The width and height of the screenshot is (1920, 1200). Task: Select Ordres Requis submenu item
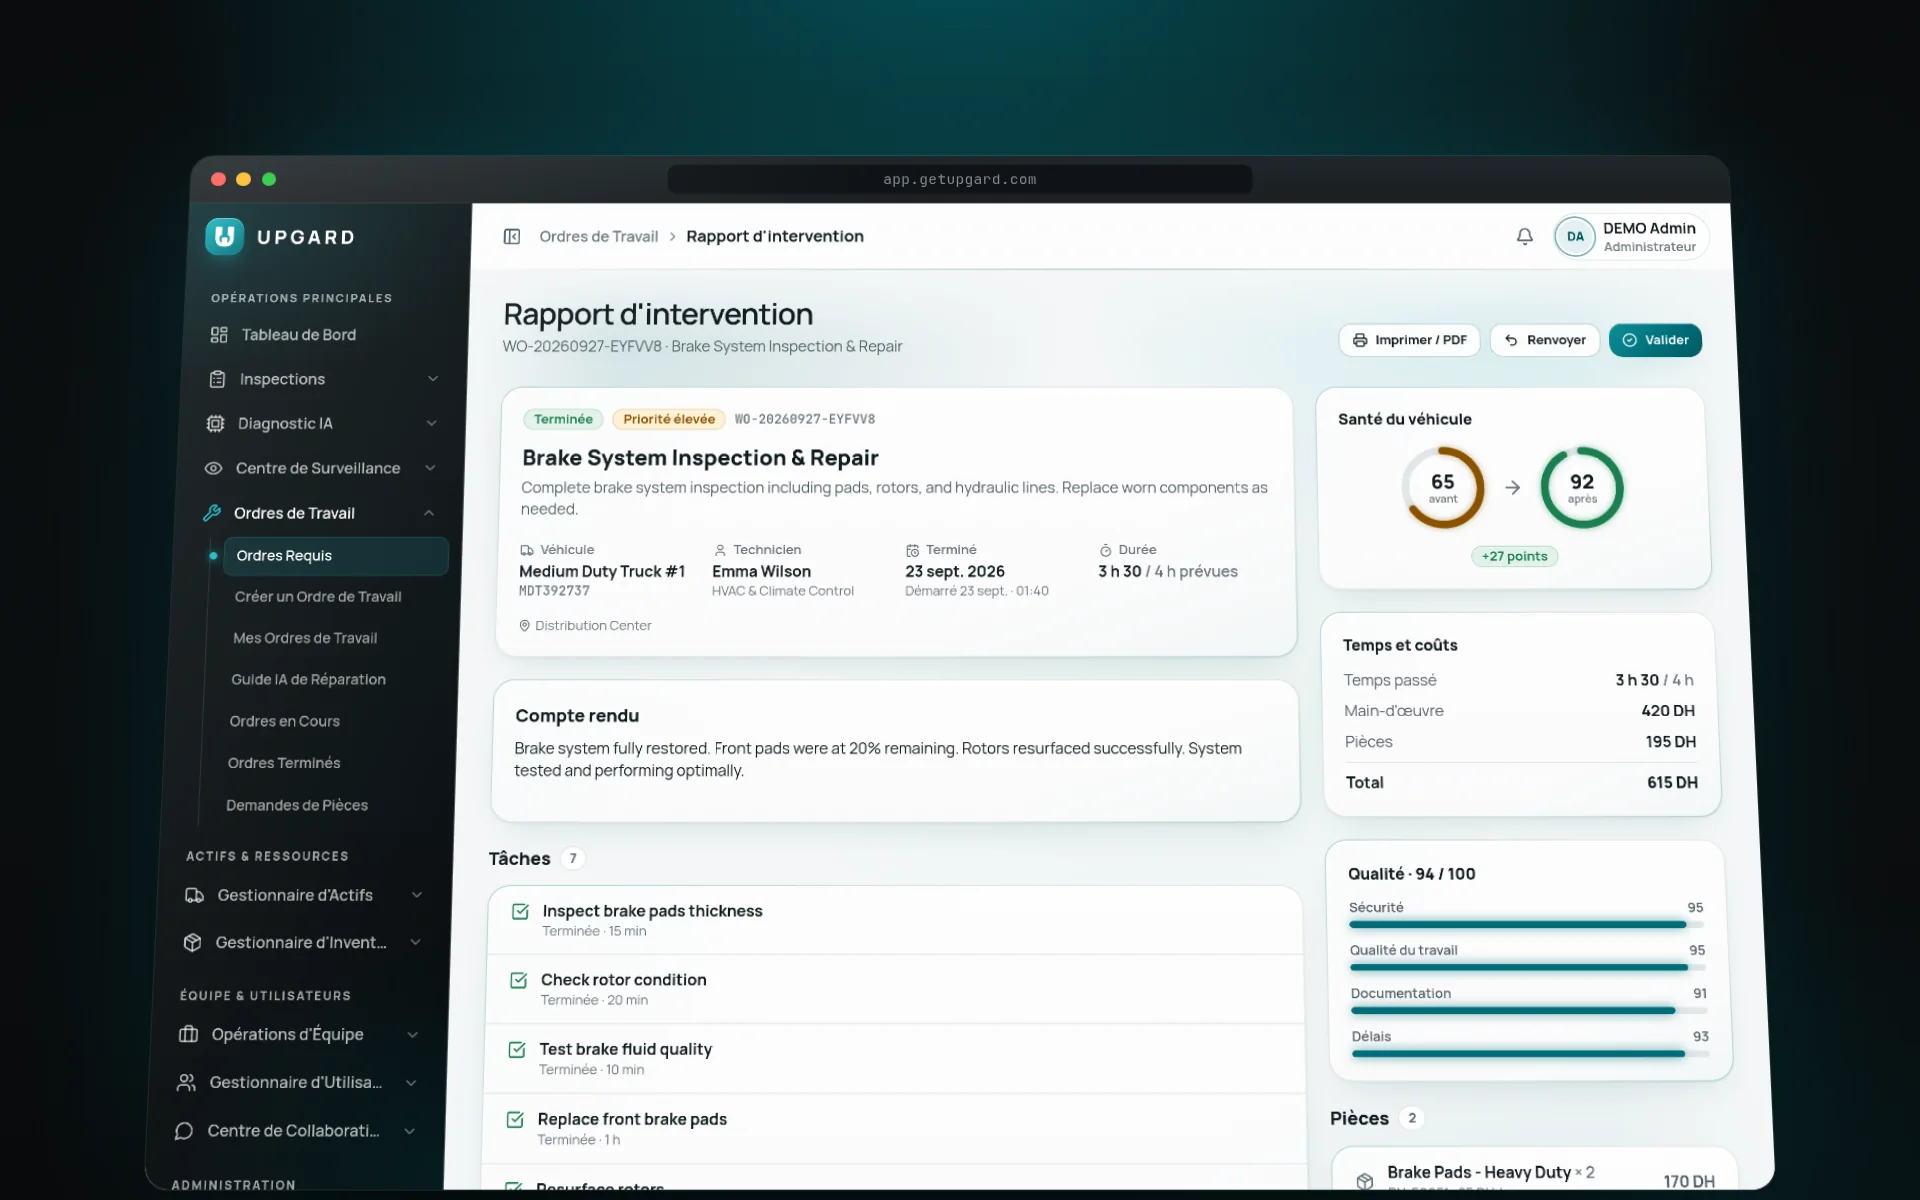click(x=336, y=556)
